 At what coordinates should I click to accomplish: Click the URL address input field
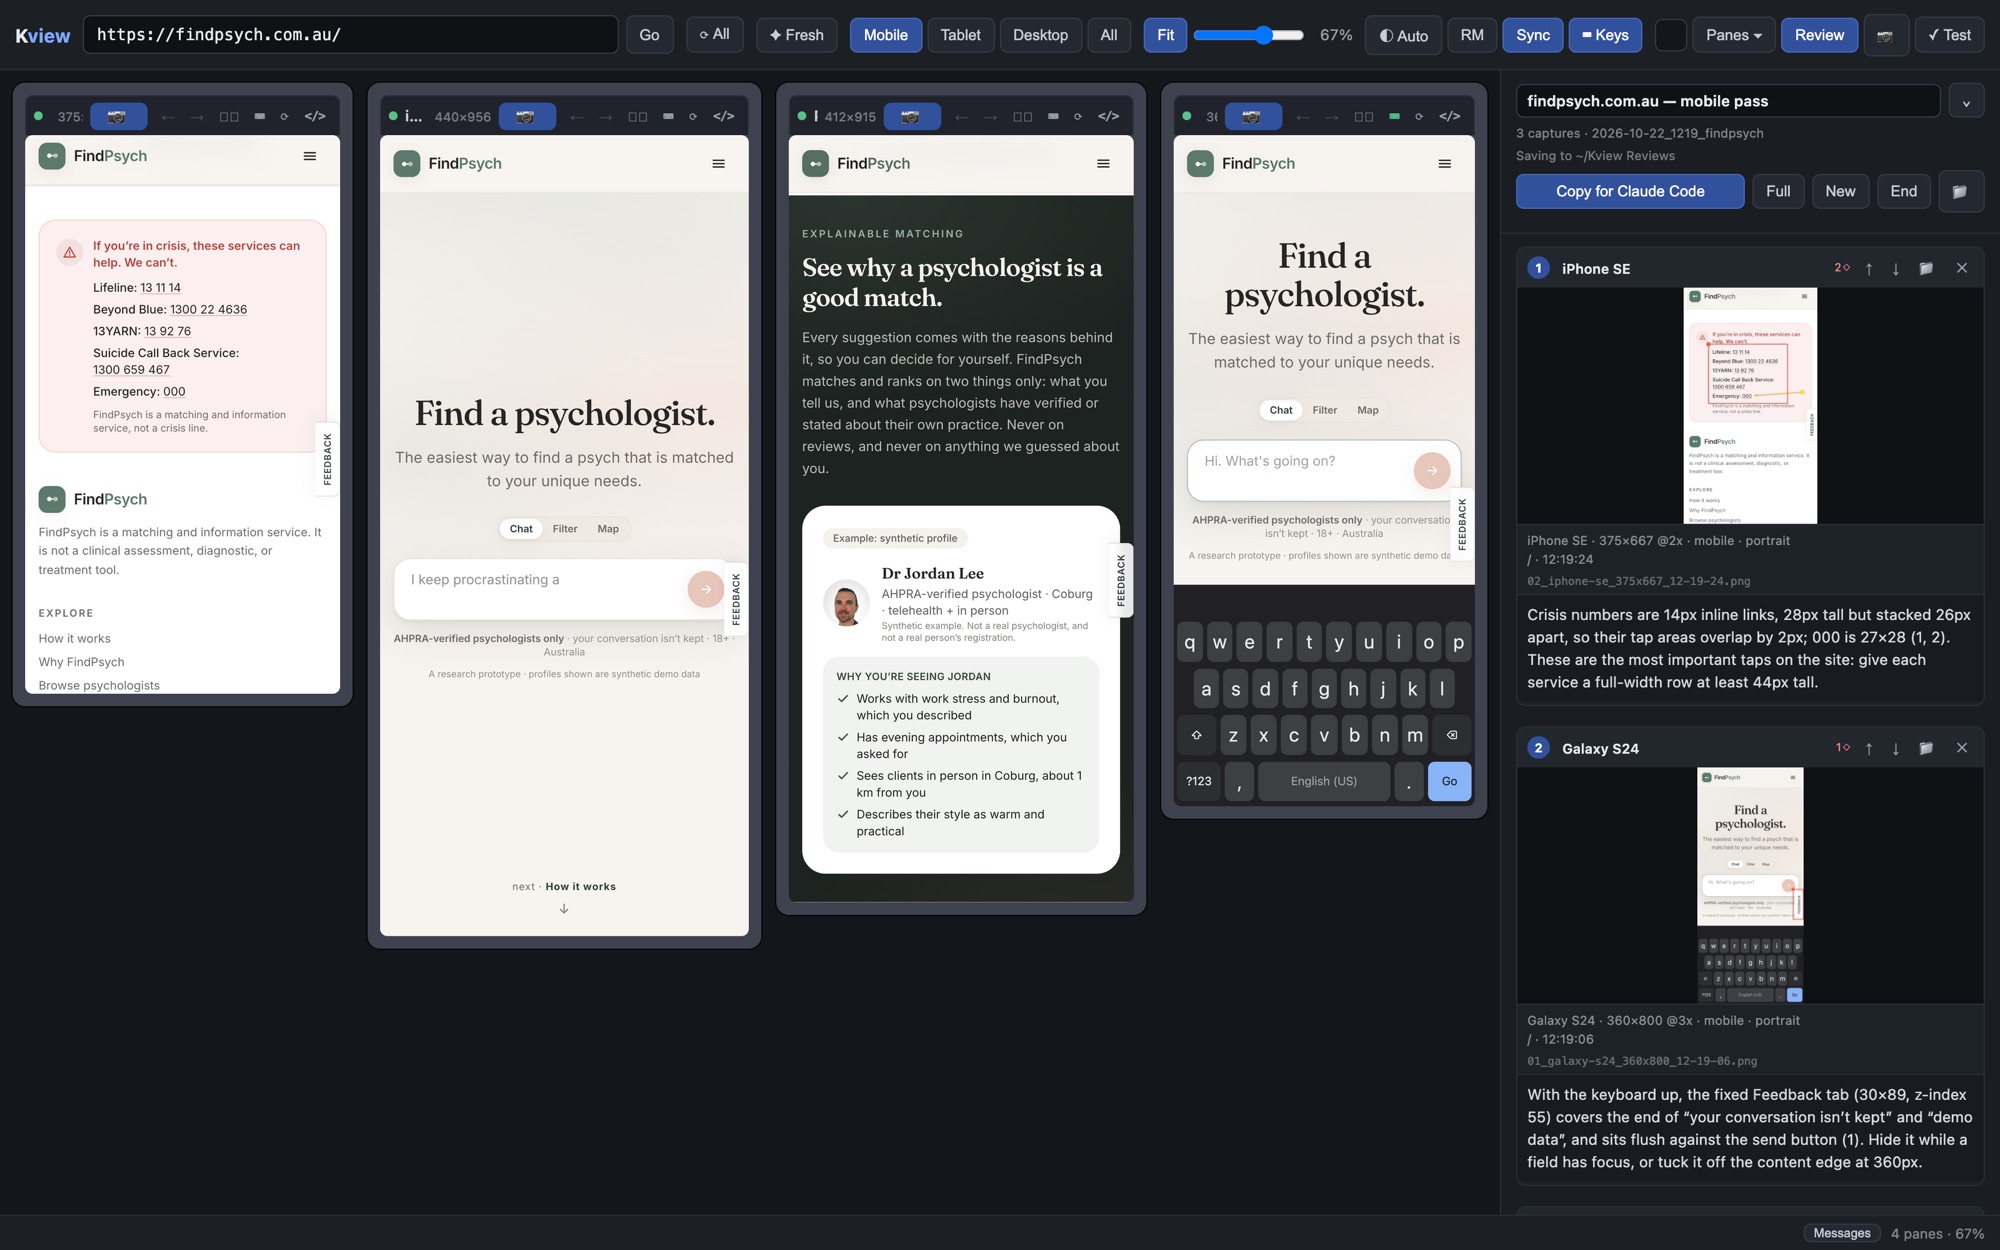click(350, 35)
